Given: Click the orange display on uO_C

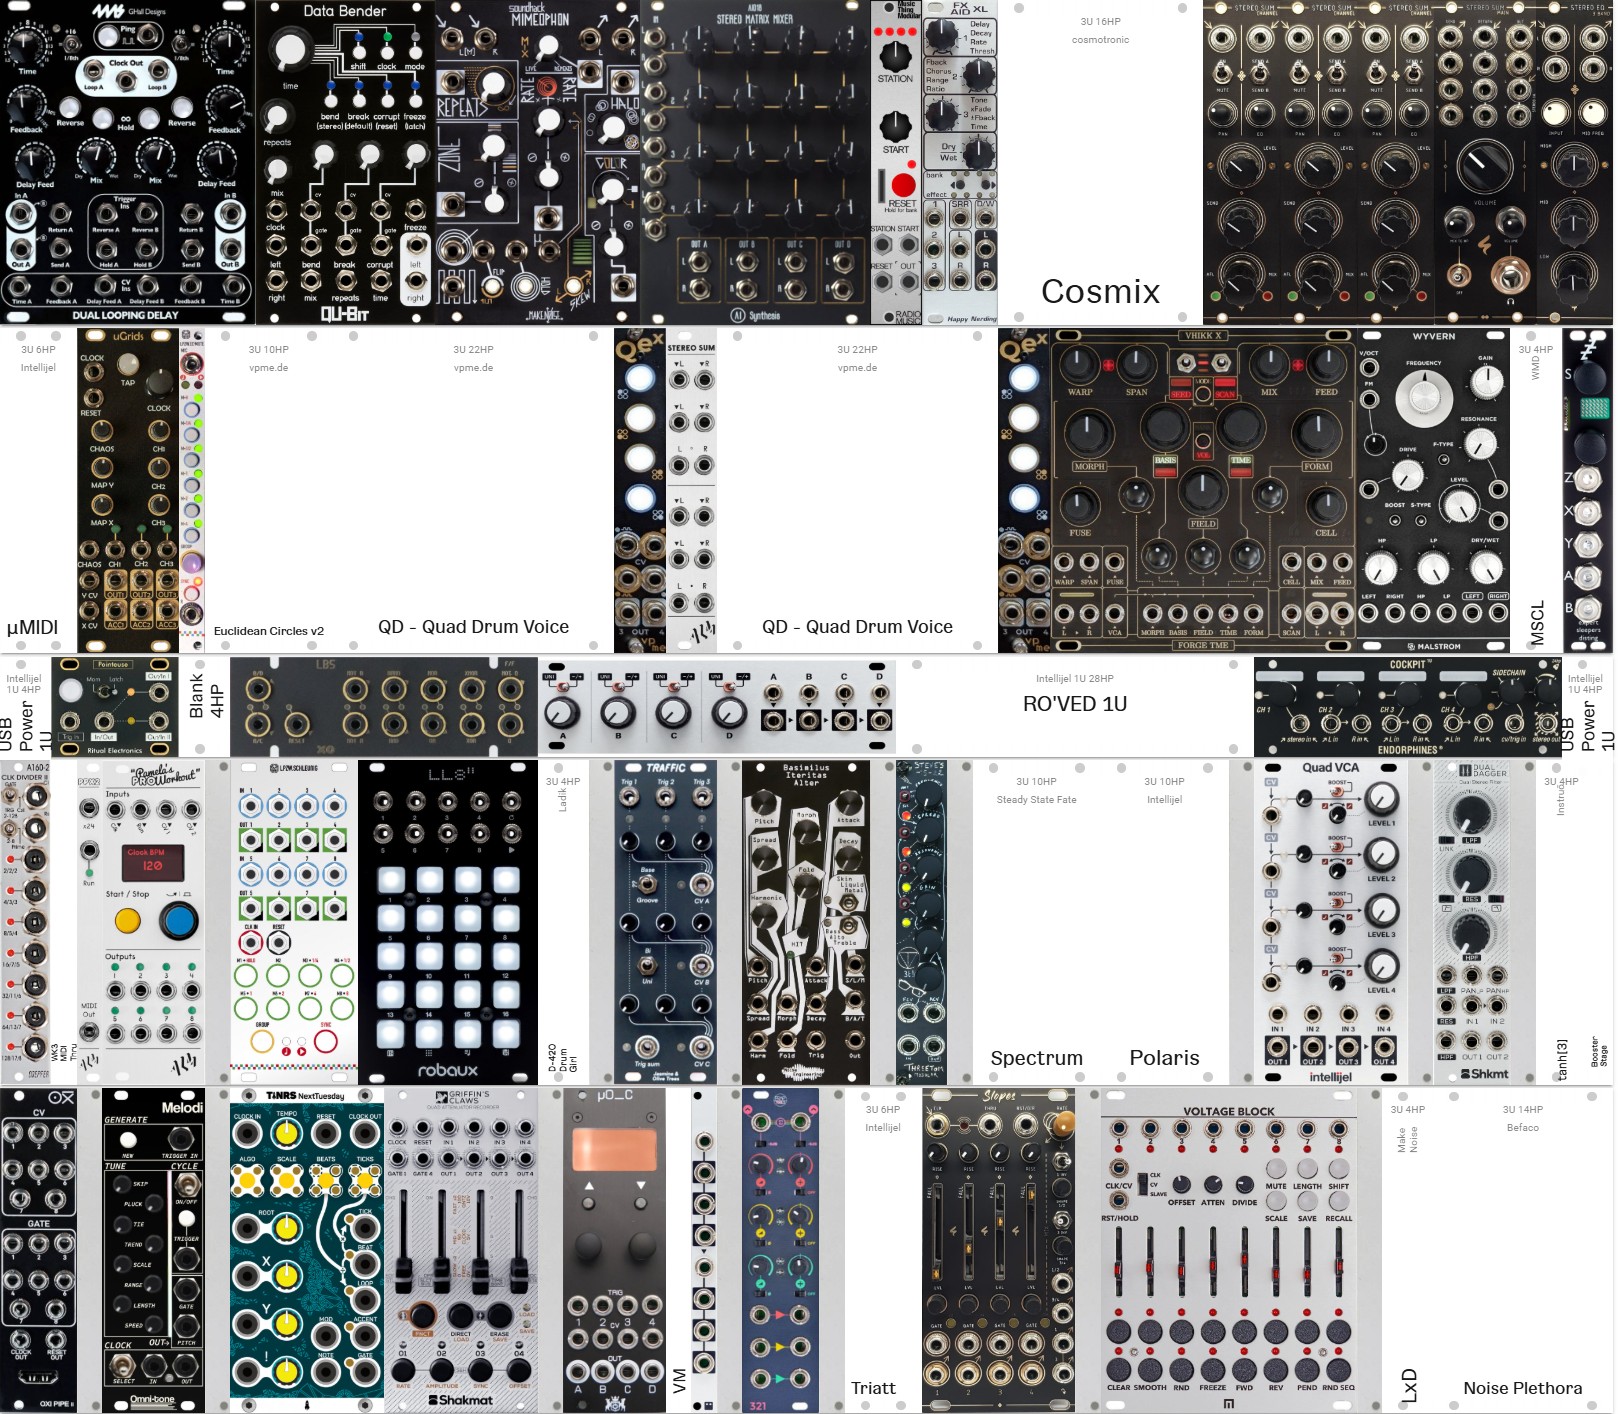Looking at the screenshot, I should [614, 1150].
